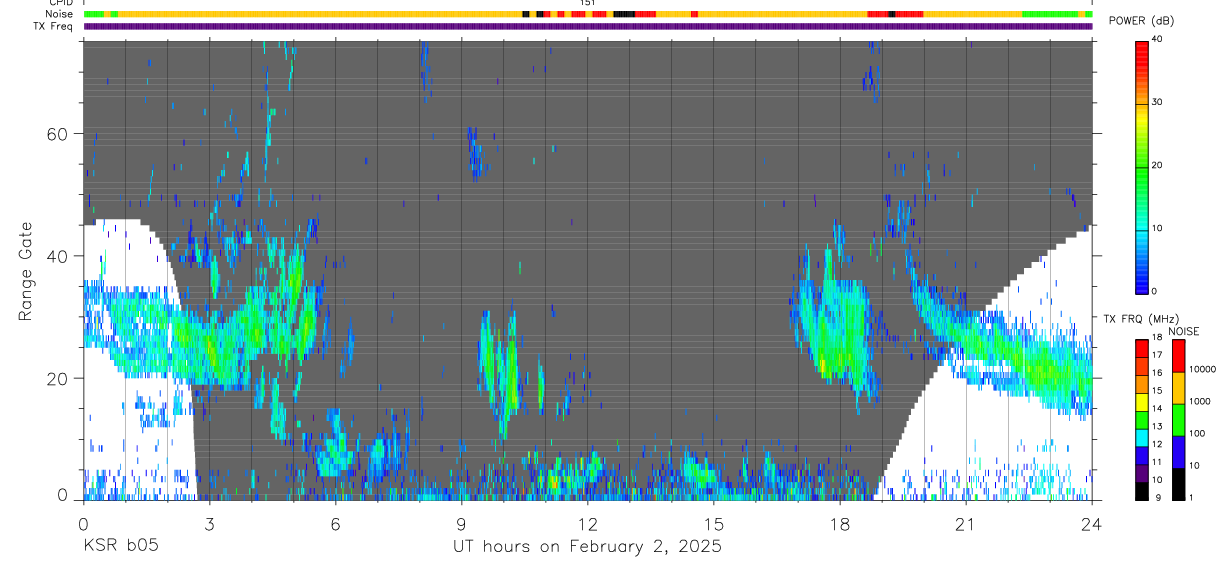Click the 'UT hours on February 2, 2025' axis title
Viewport: 1228px width, 567px height.
(588, 547)
